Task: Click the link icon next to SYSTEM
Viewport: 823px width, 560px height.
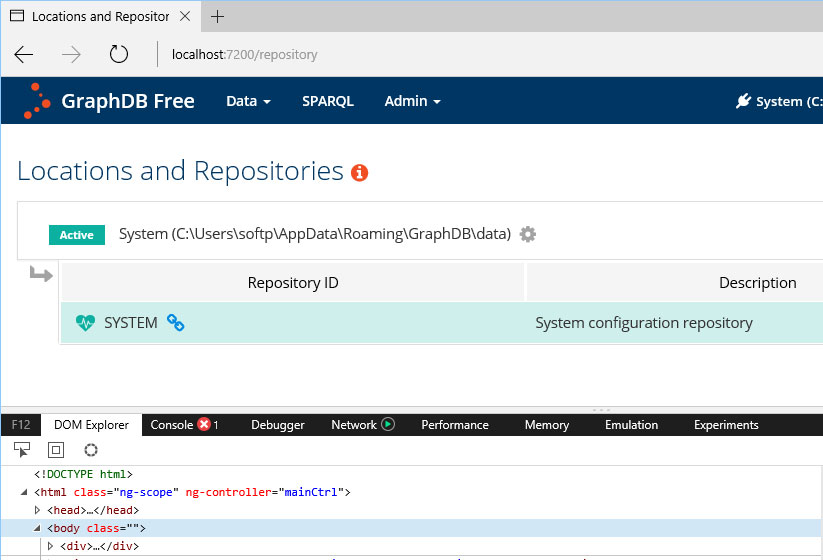Action: coord(175,323)
